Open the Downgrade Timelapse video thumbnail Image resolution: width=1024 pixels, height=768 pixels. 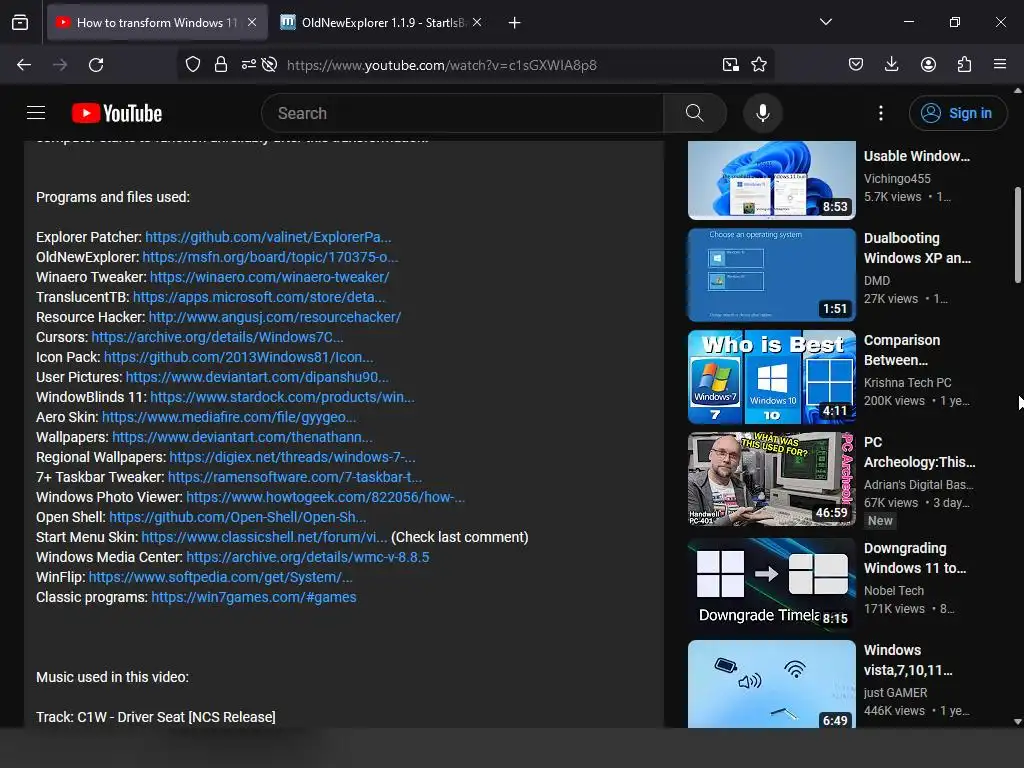pyautogui.click(x=772, y=584)
